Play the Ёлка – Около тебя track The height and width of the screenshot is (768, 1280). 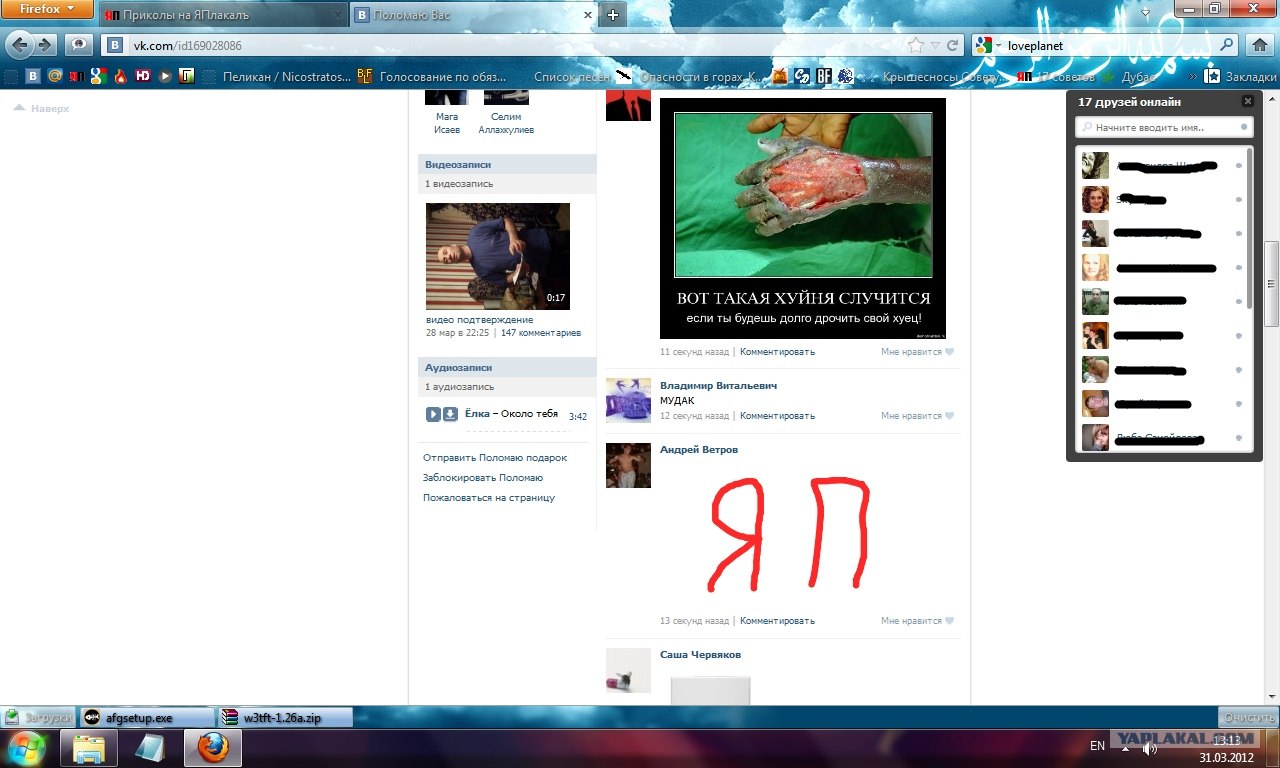click(433, 414)
